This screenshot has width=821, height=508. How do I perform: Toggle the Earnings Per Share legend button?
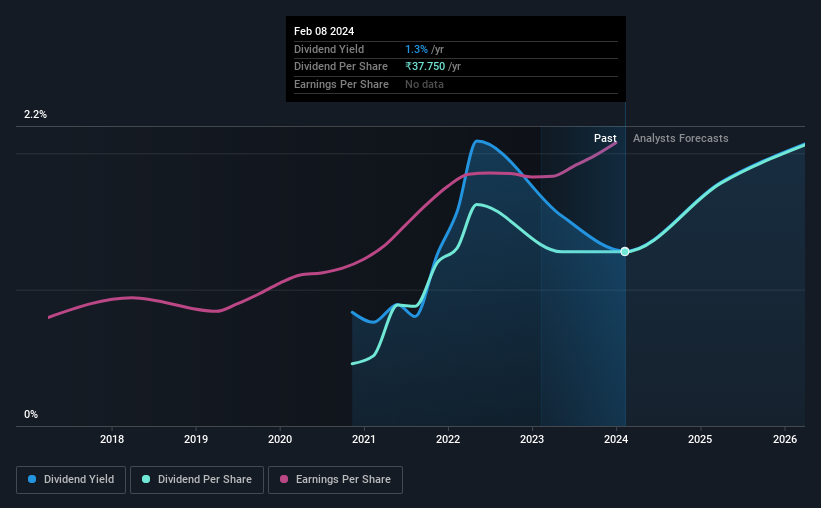[335, 480]
